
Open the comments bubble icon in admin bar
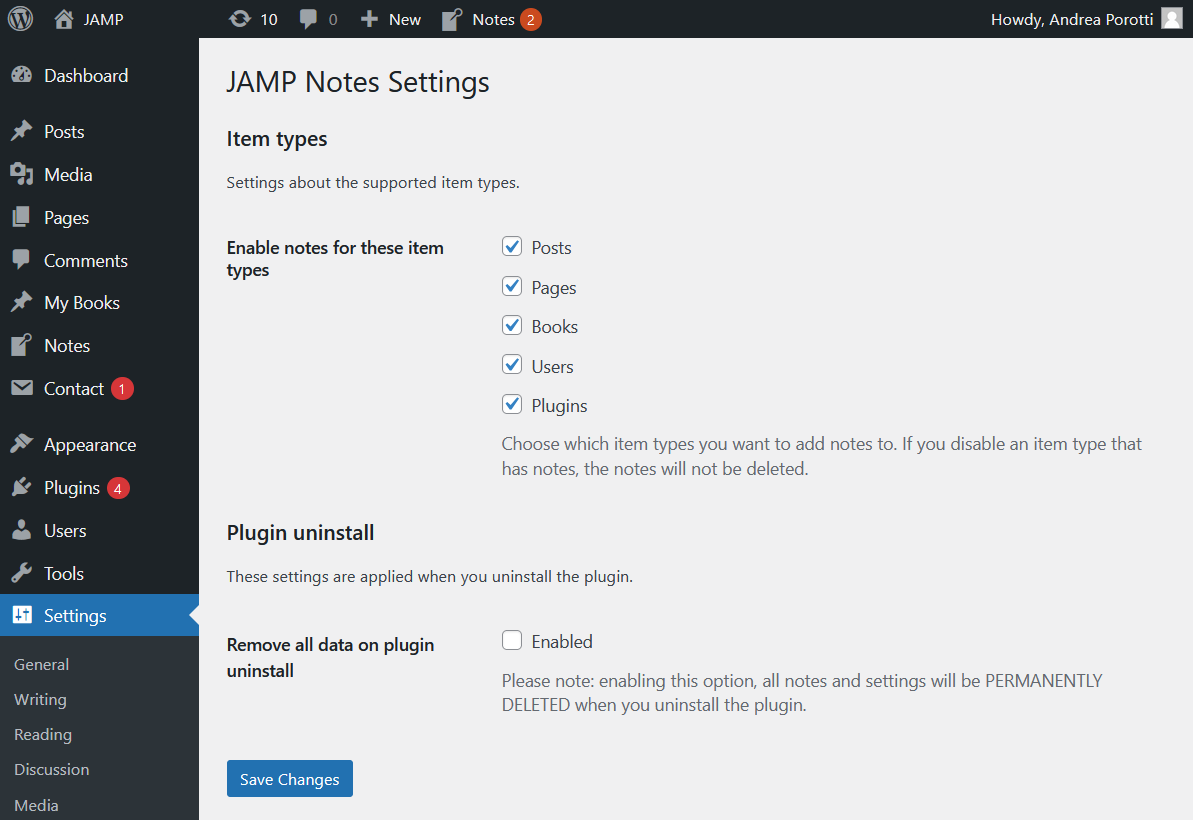point(308,20)
